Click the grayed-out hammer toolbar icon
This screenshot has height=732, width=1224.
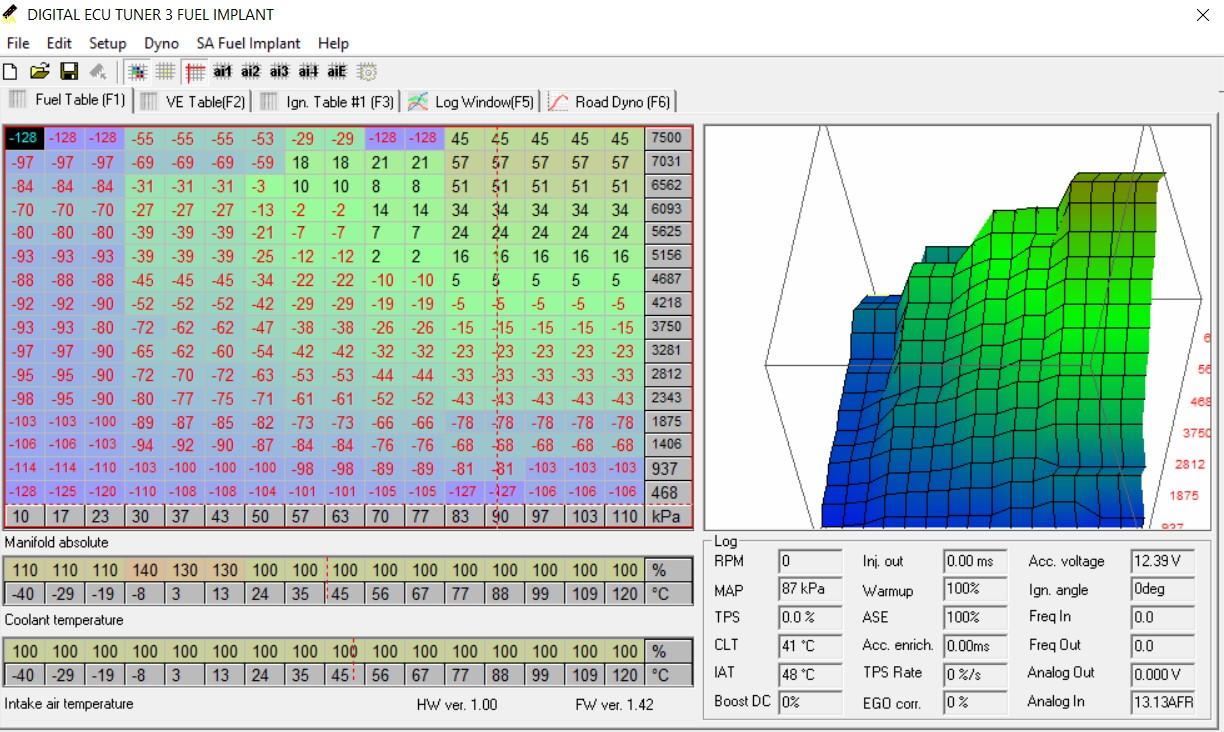98,72
